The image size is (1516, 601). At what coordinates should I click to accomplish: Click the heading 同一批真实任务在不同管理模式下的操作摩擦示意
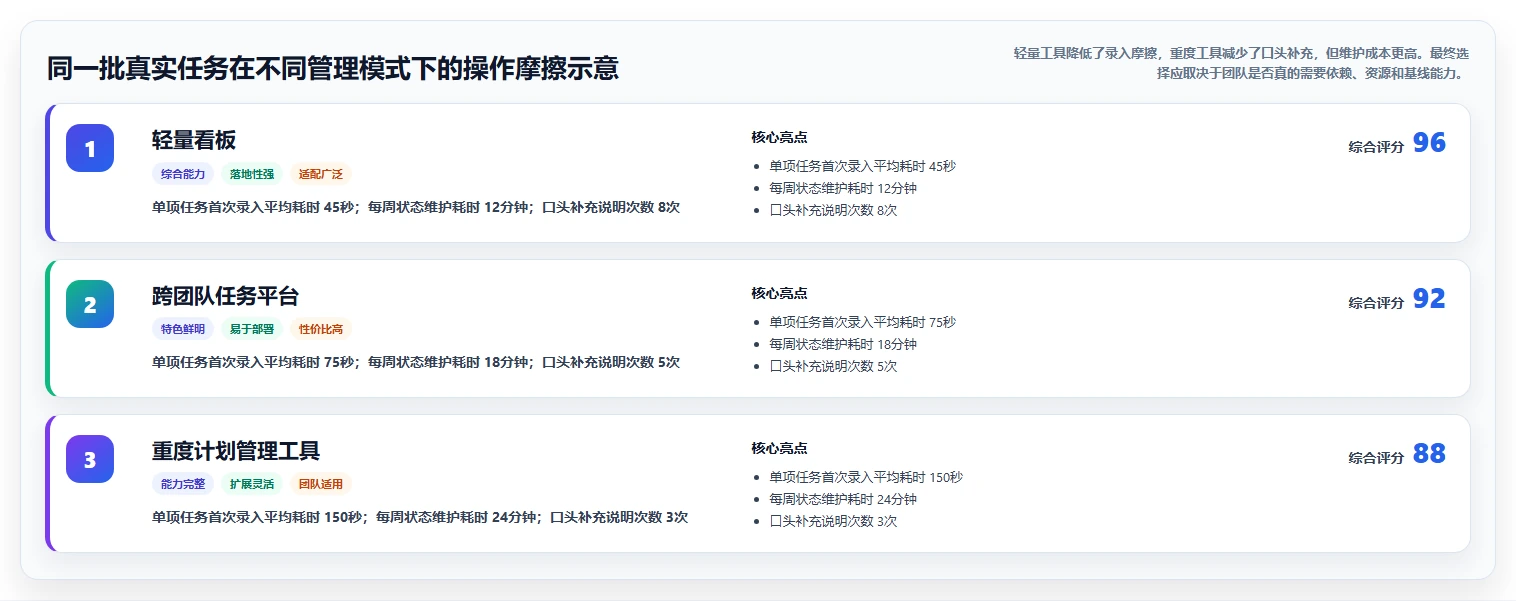333,68
